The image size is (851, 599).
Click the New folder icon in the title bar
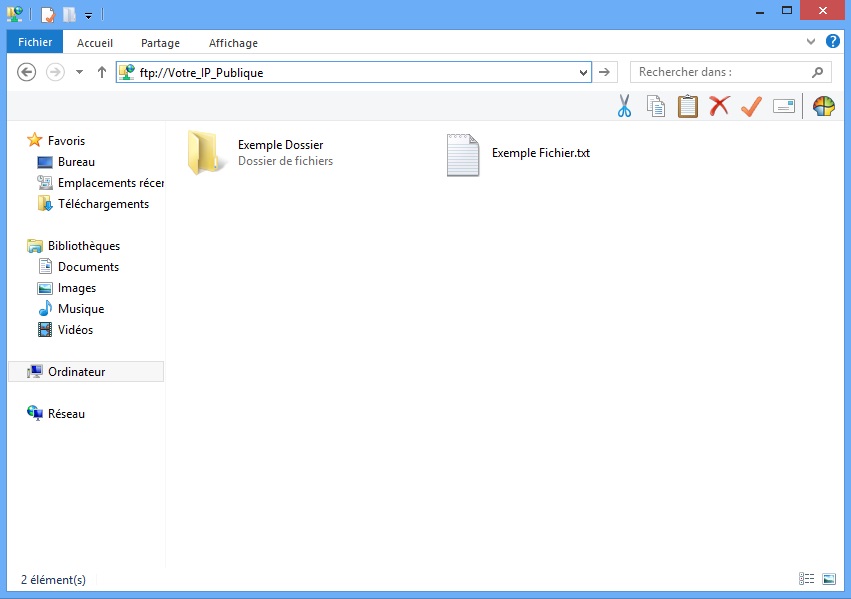coord(69,15)
